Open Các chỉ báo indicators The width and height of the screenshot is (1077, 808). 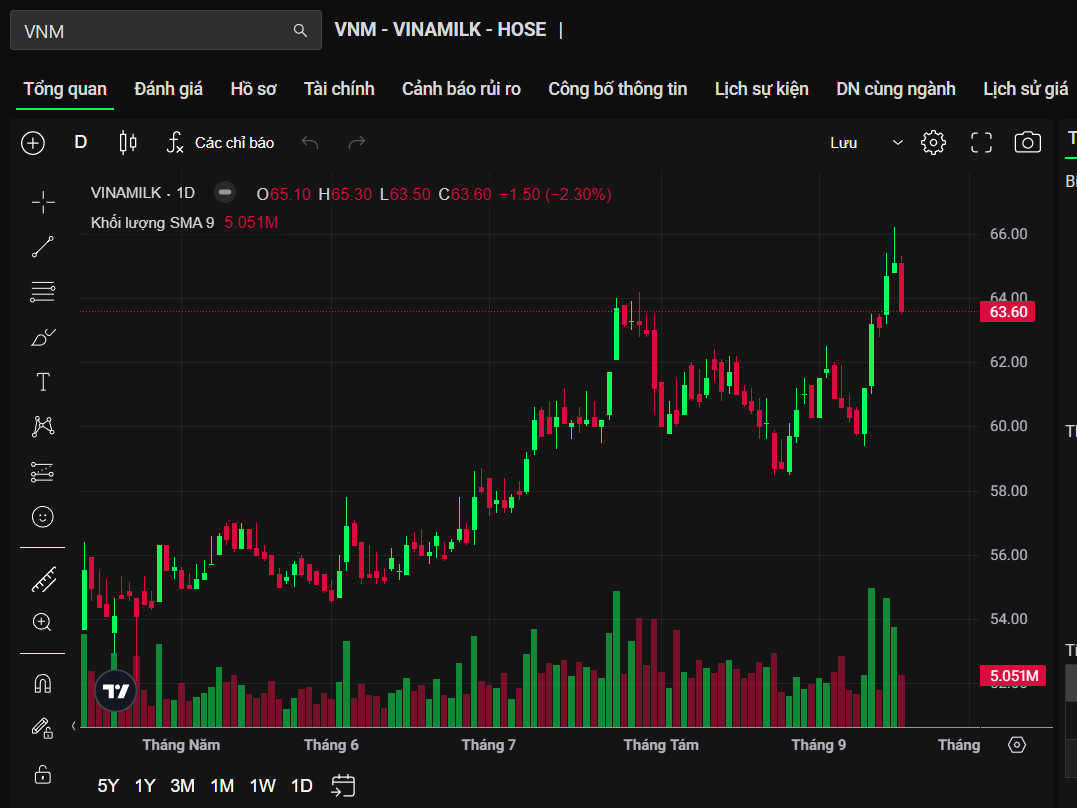click(x=220, y=143)
